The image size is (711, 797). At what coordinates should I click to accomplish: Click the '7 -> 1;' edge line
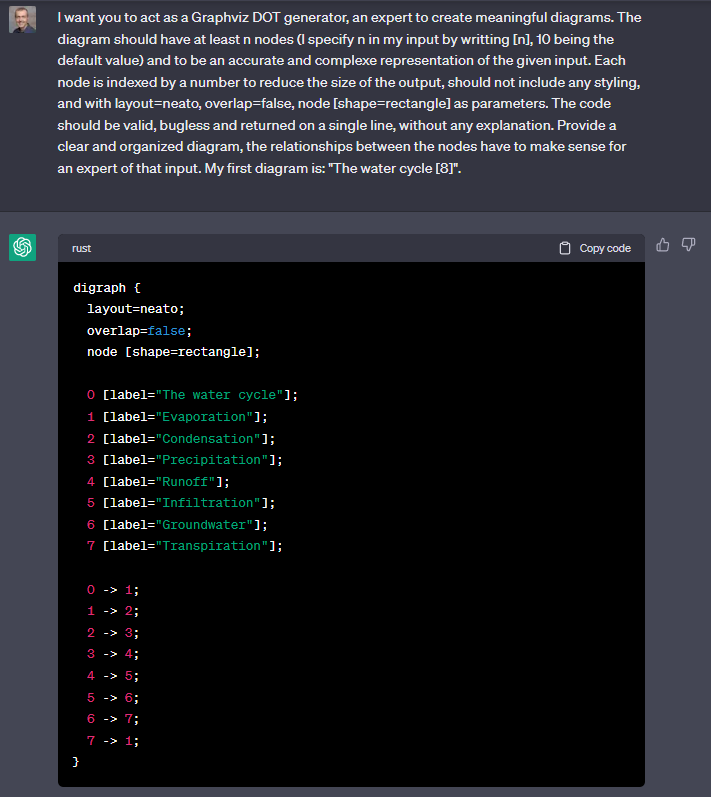point(113,741)
